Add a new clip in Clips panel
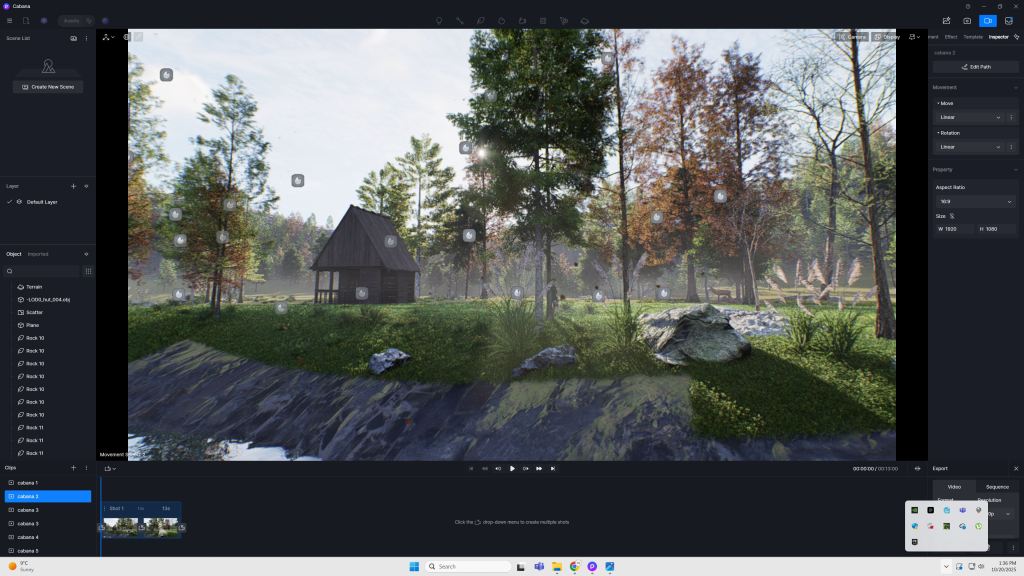Screen dimensions: 1024x576 73,467
